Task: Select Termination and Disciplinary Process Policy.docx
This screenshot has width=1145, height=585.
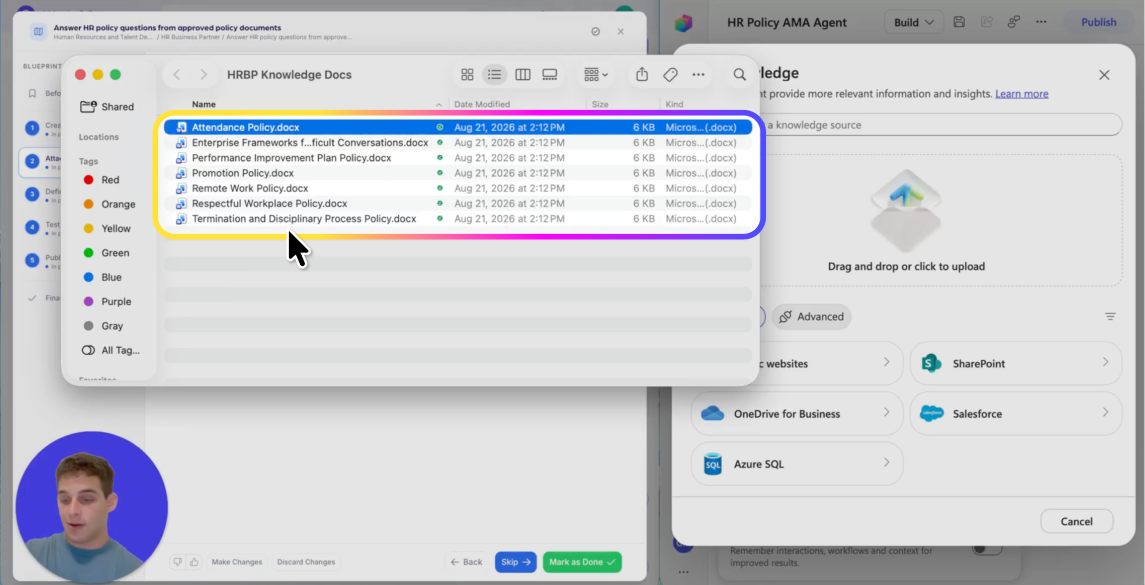Action: pos(458,219)
